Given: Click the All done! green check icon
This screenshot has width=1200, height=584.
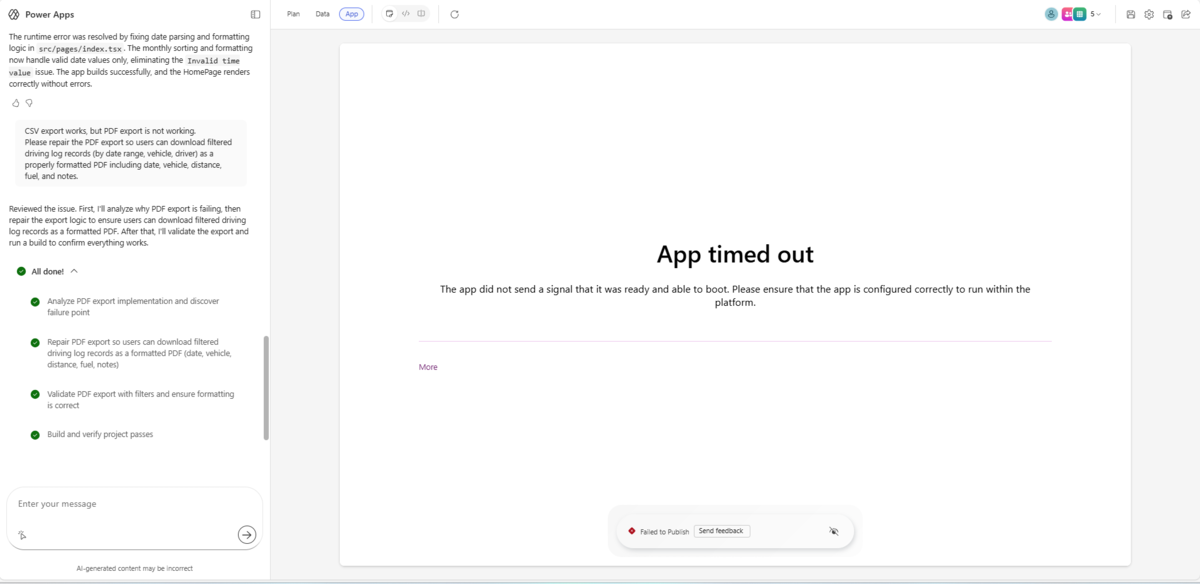Looking at the screenshot, I should point(21,271).
